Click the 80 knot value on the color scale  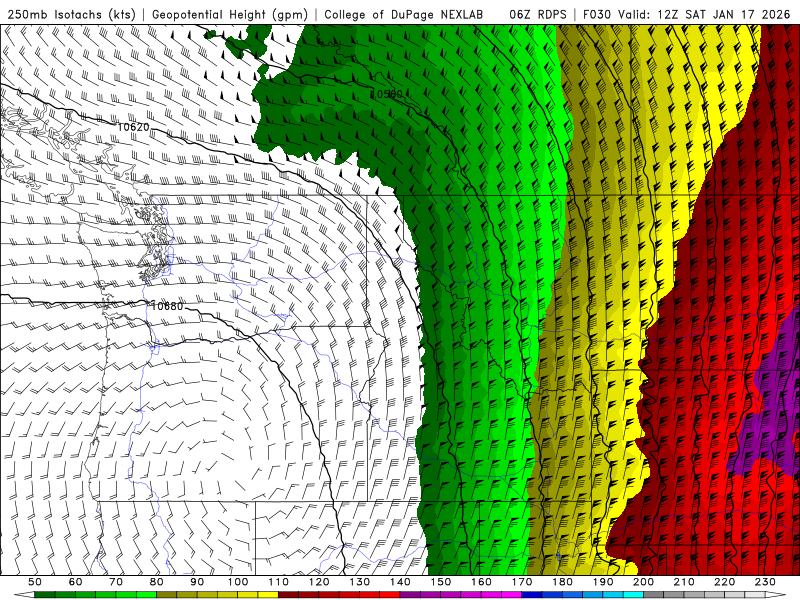(x=157, y=582)
